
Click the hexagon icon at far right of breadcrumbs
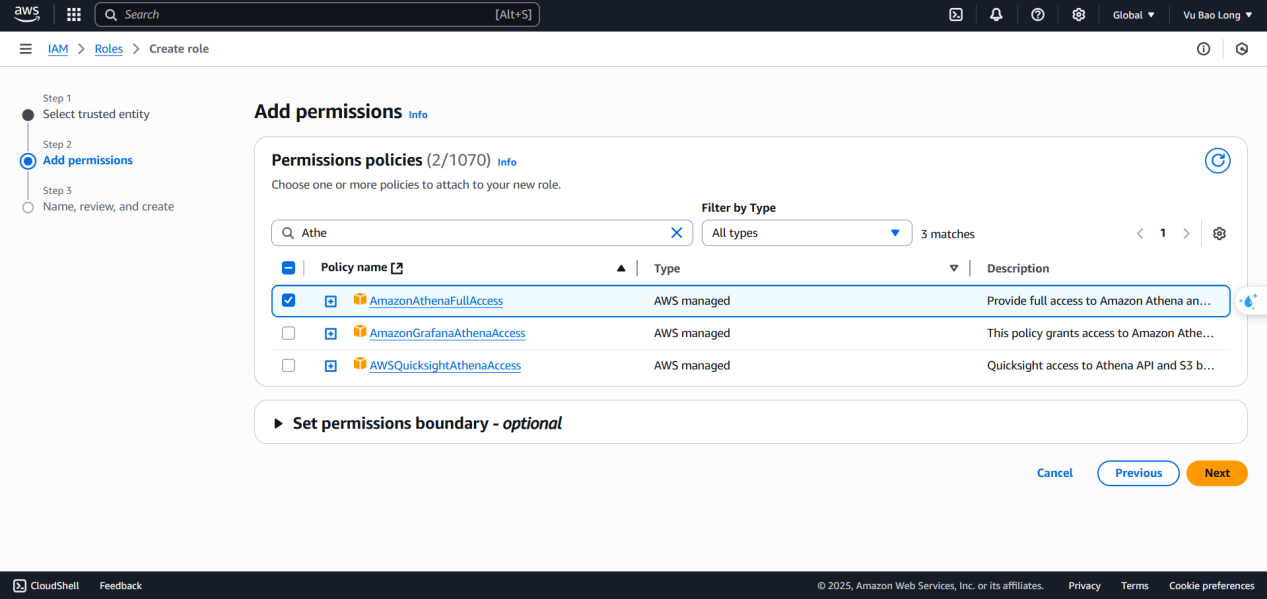[x=1242, y=49]
